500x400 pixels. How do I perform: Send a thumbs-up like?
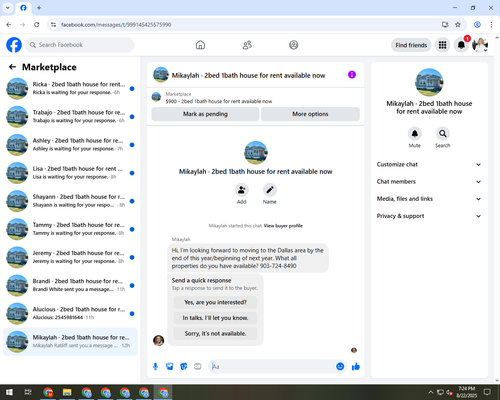click(x=356, y=367)
